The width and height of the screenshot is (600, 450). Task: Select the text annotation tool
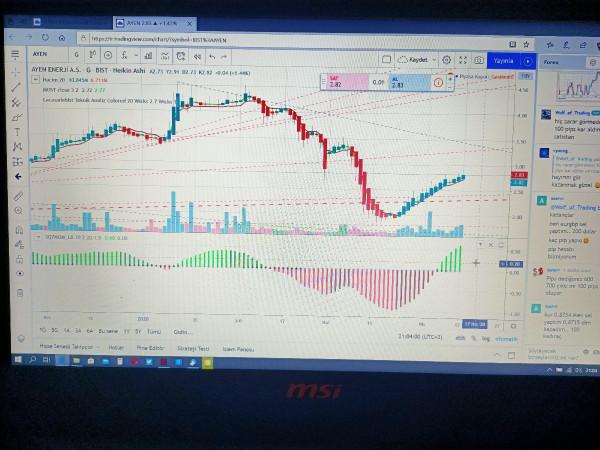pos(17,132)
